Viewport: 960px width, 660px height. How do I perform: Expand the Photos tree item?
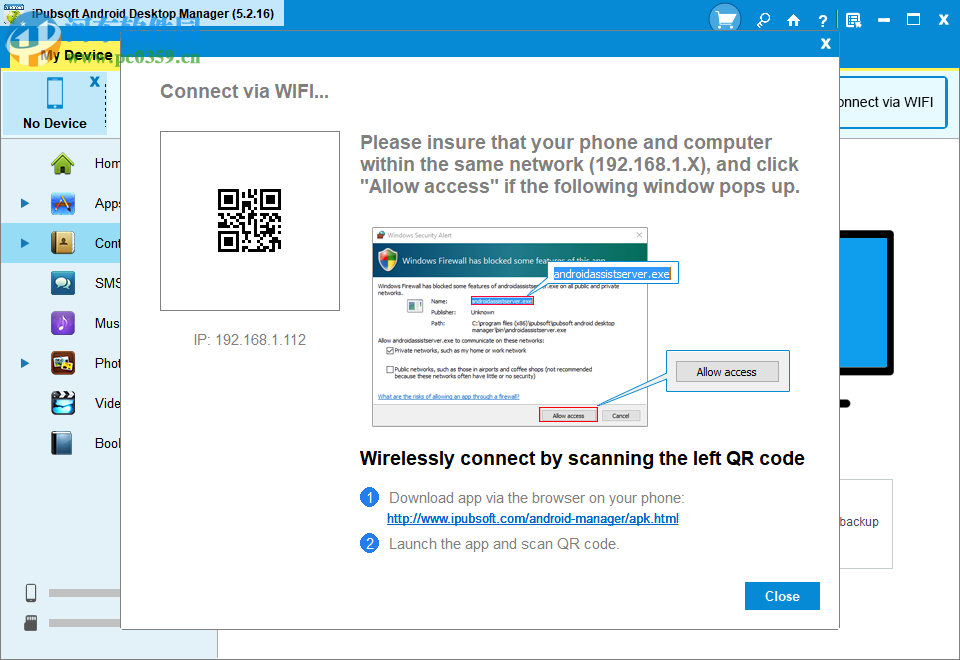(x=23, y=363)
